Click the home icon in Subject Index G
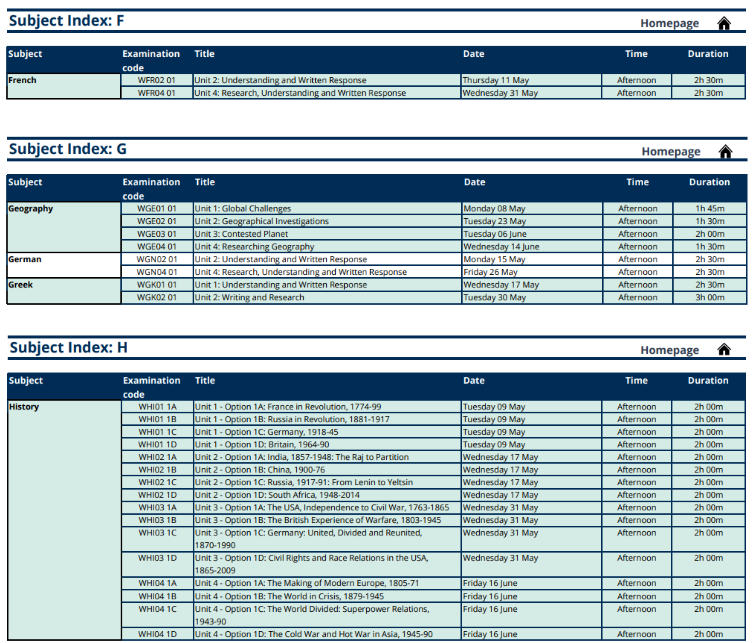This screenshot has width=755, height=643. pyautogui.click(x=725, y=152)
